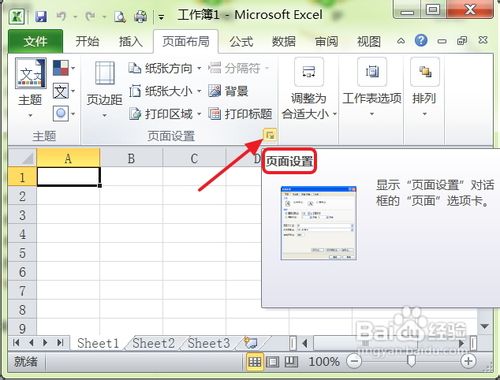500x380 pixels.
Task: Switch to the 公式 ribbon tab
Action: tap(241, 41)
